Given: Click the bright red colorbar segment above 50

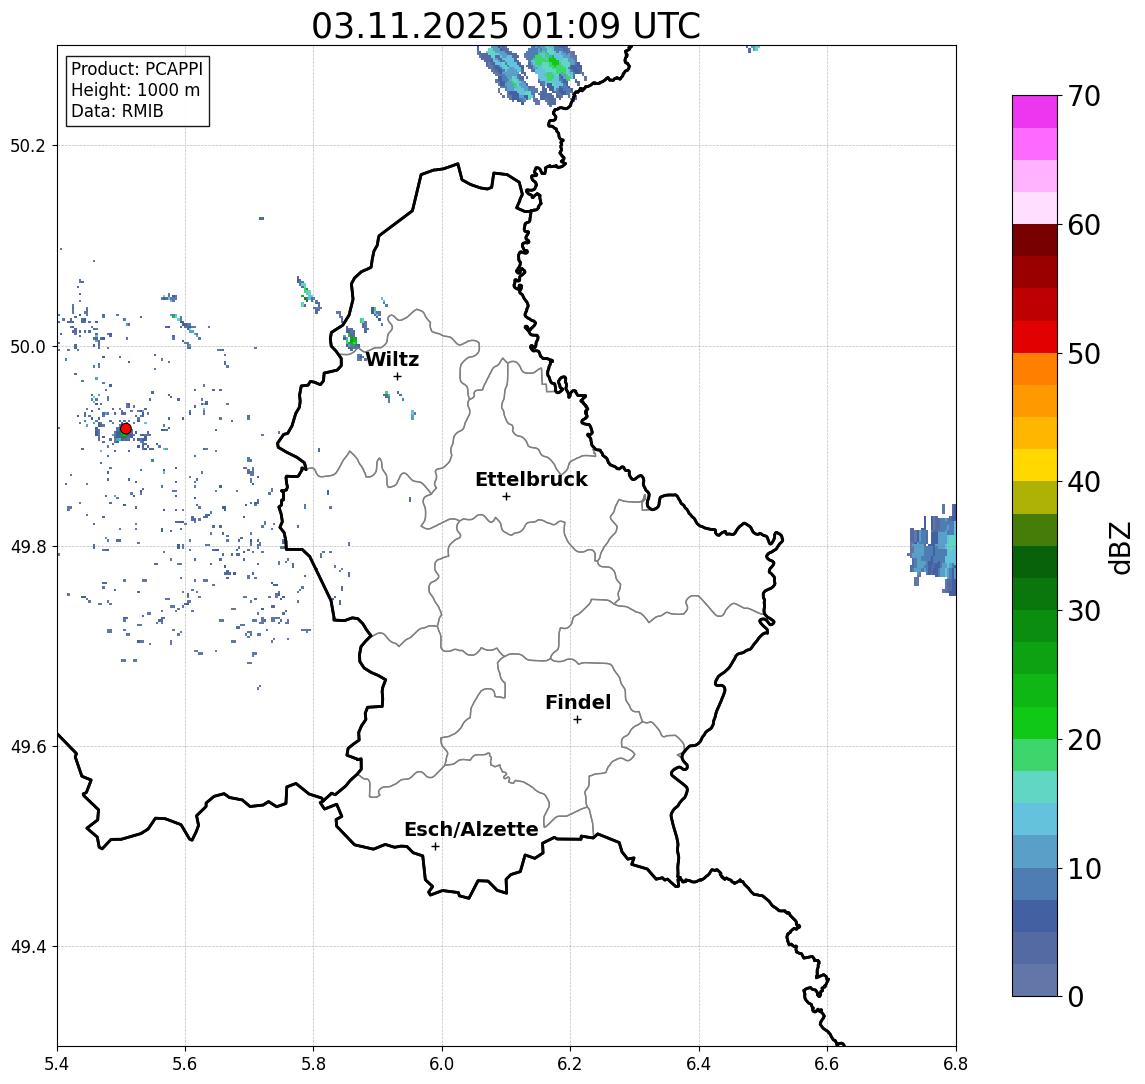Looking at the screenshot, I should (x=1035, y=337).
